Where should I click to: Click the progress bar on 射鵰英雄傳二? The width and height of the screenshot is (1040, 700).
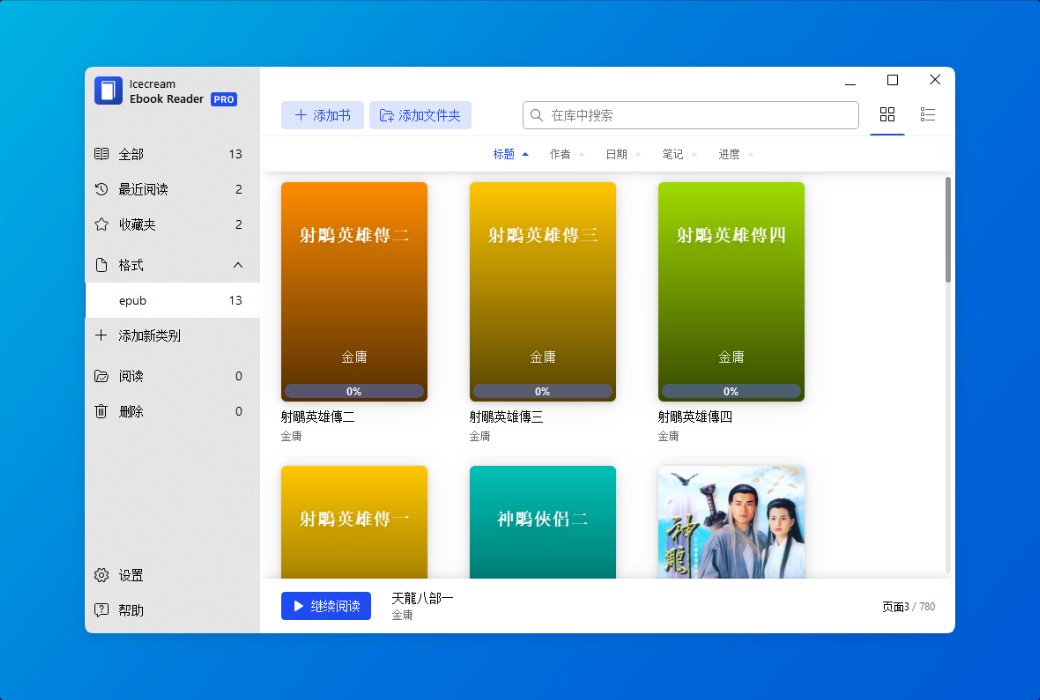354,391
